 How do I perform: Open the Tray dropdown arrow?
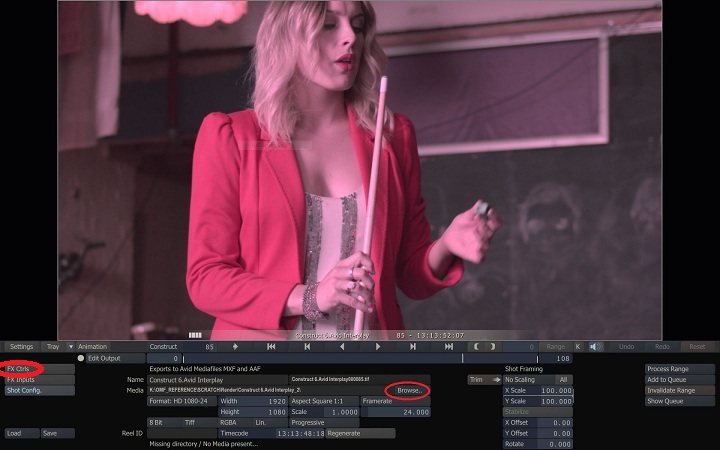71,347
